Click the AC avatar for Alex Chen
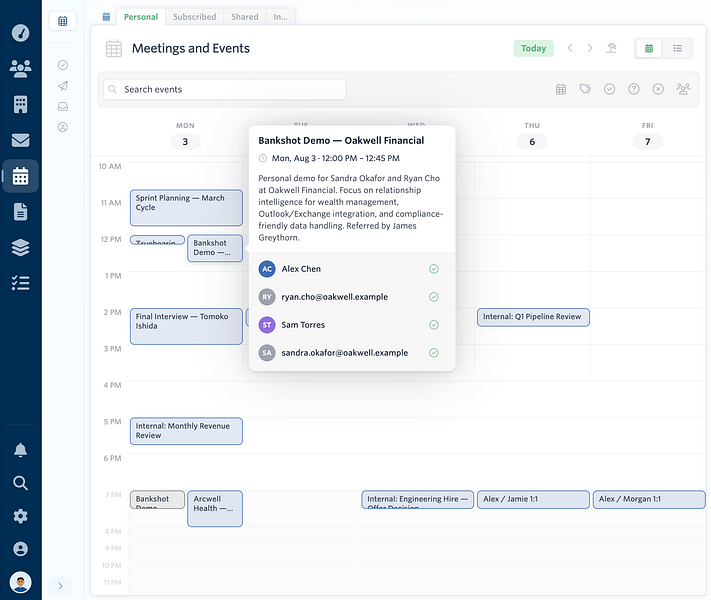This screenshot has width=711, height=600. pyautogui.click(x=267, y=269)
